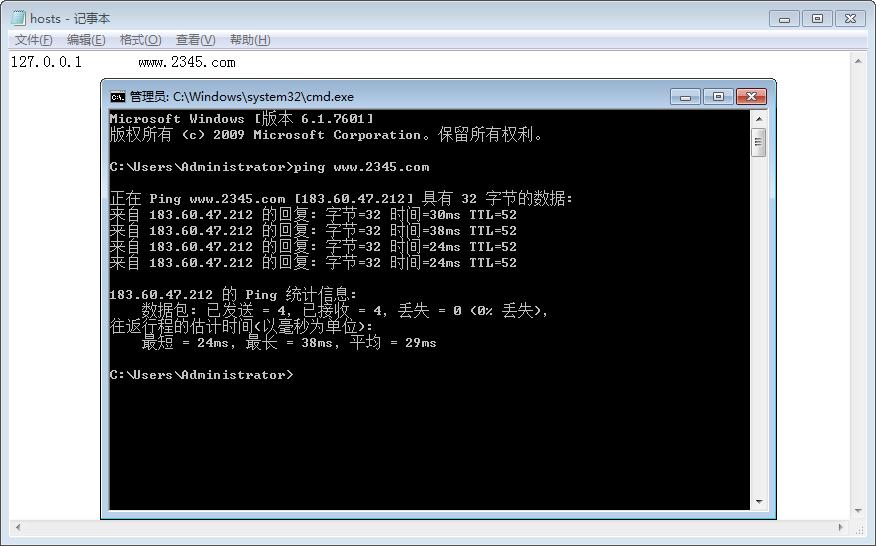Click the 127.0.0.1 text in the hosts file
Viewport: 876px width, 546px height.
pyautogui.click(x=46, y=62)
